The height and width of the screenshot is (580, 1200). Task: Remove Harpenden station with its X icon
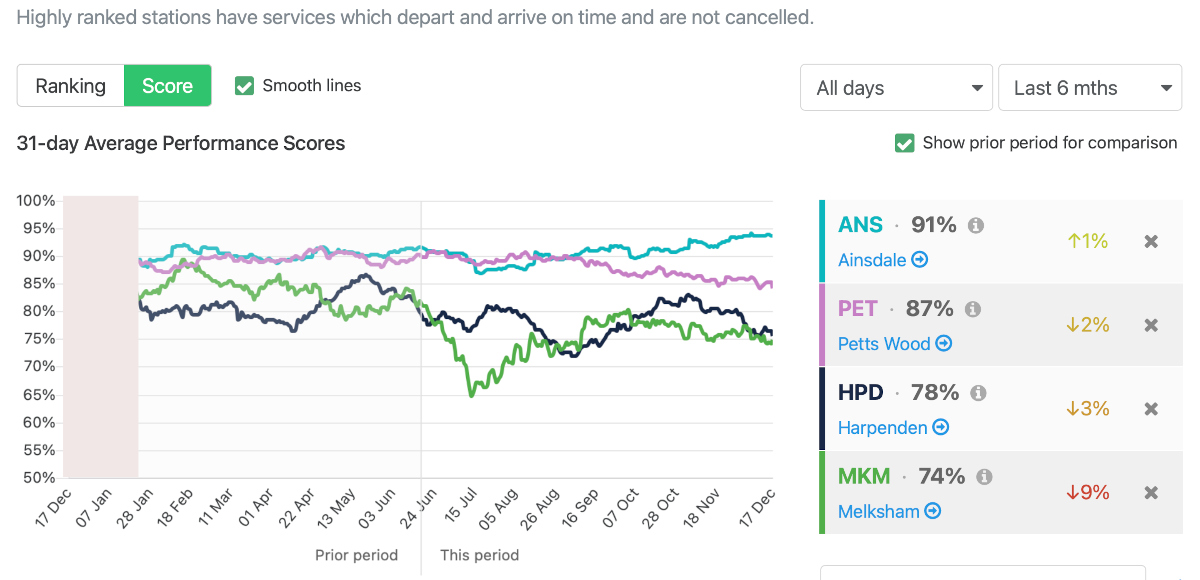[1151, 408]
